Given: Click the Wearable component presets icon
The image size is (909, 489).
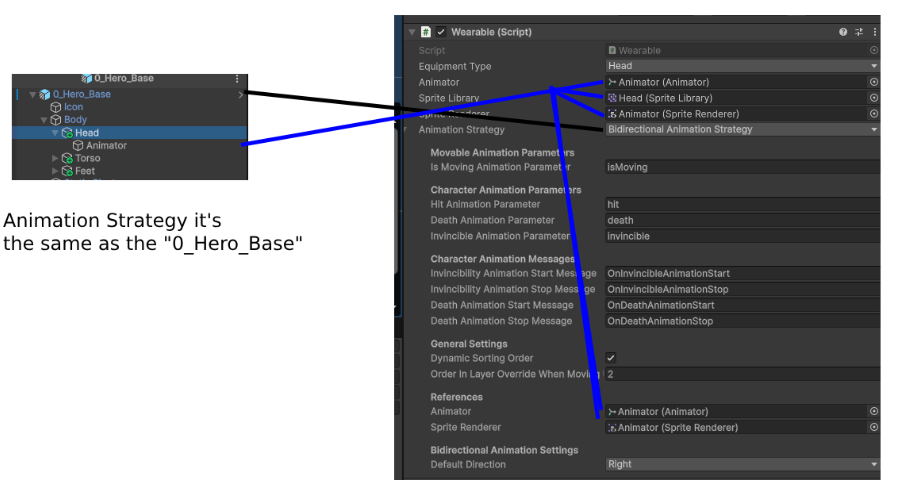Looking at the screenshot, I should tap(858, 32).
